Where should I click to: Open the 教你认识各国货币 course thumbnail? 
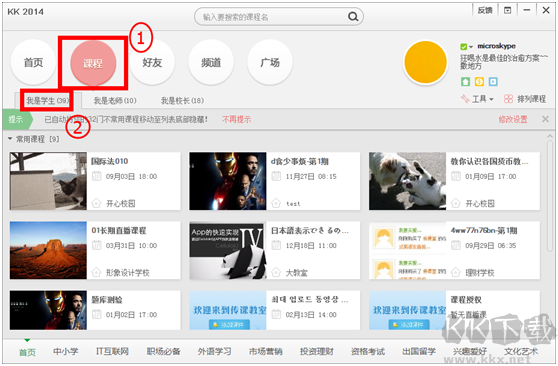[407, 181]
